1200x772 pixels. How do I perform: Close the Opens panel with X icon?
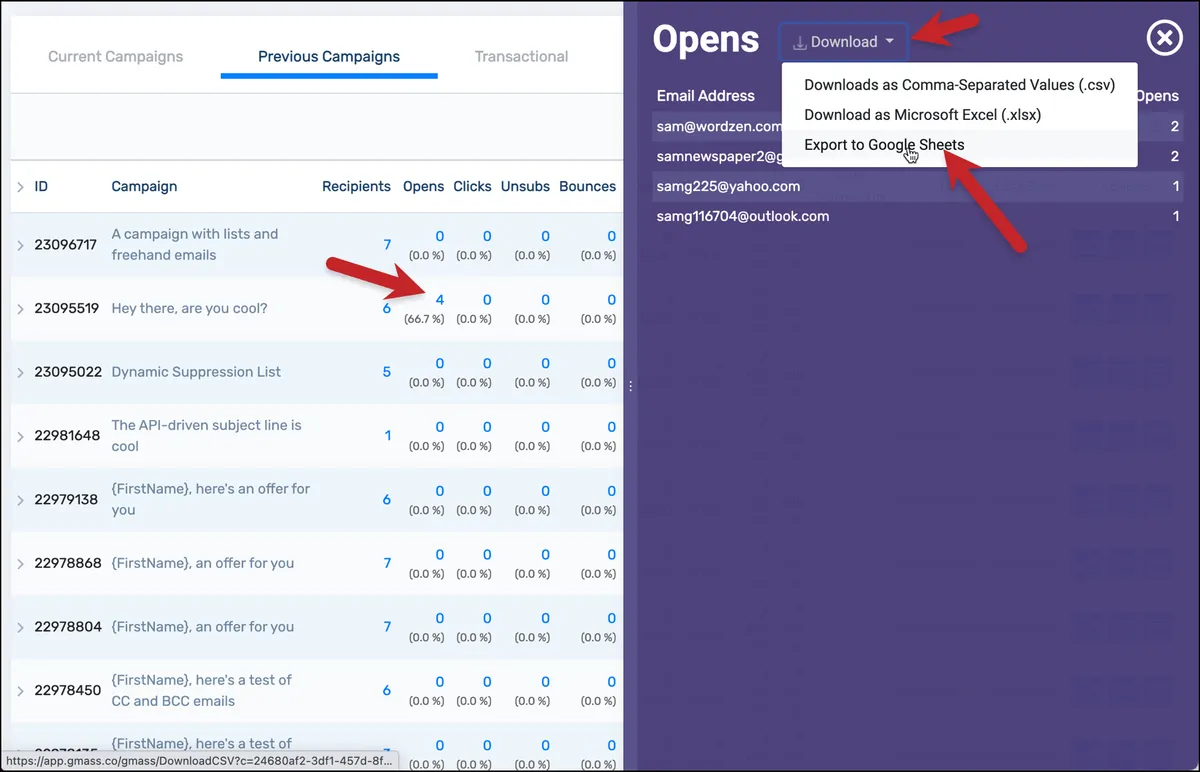pyautogui.click(x=1164, y=39)
